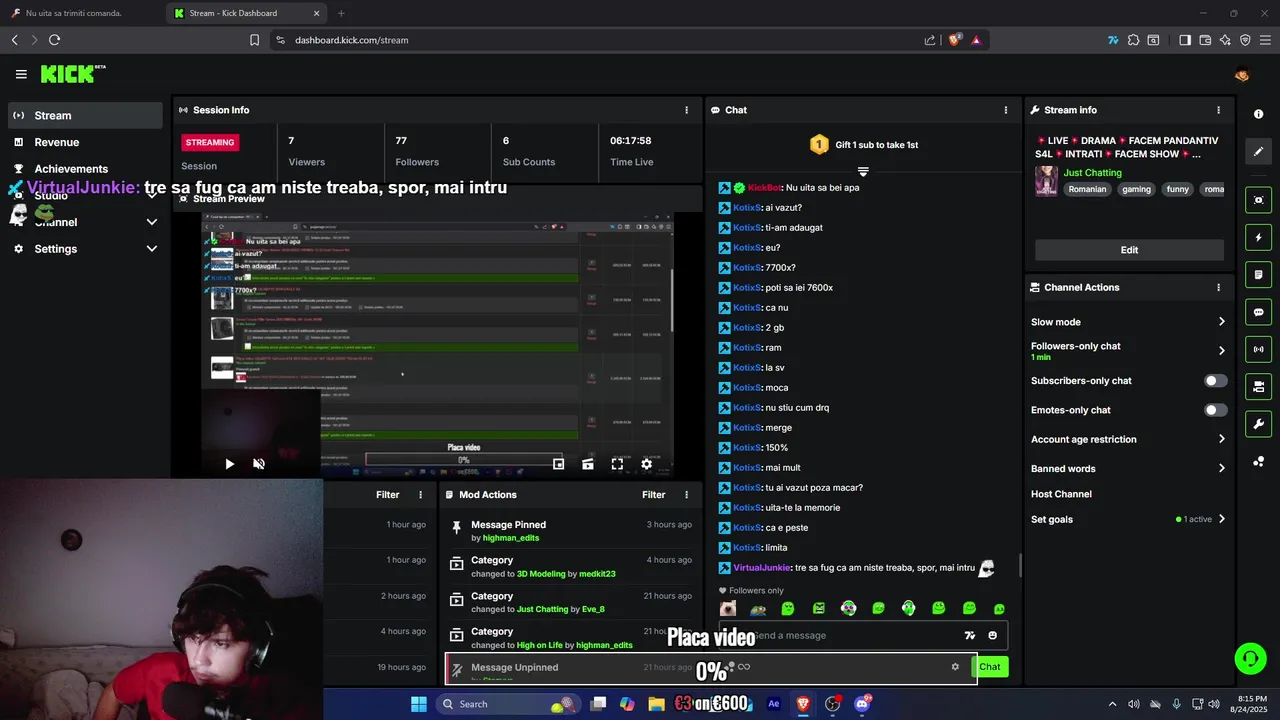Image resolution: width=1280 pixels, height=720 pixels.
Task: Collapse pinned message arrow below gift banner
Action: 863,172
